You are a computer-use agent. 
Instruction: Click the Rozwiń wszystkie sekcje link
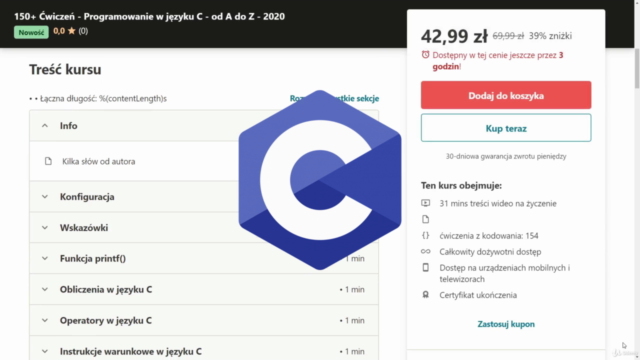pyautogui.click(x=334, y=98)
